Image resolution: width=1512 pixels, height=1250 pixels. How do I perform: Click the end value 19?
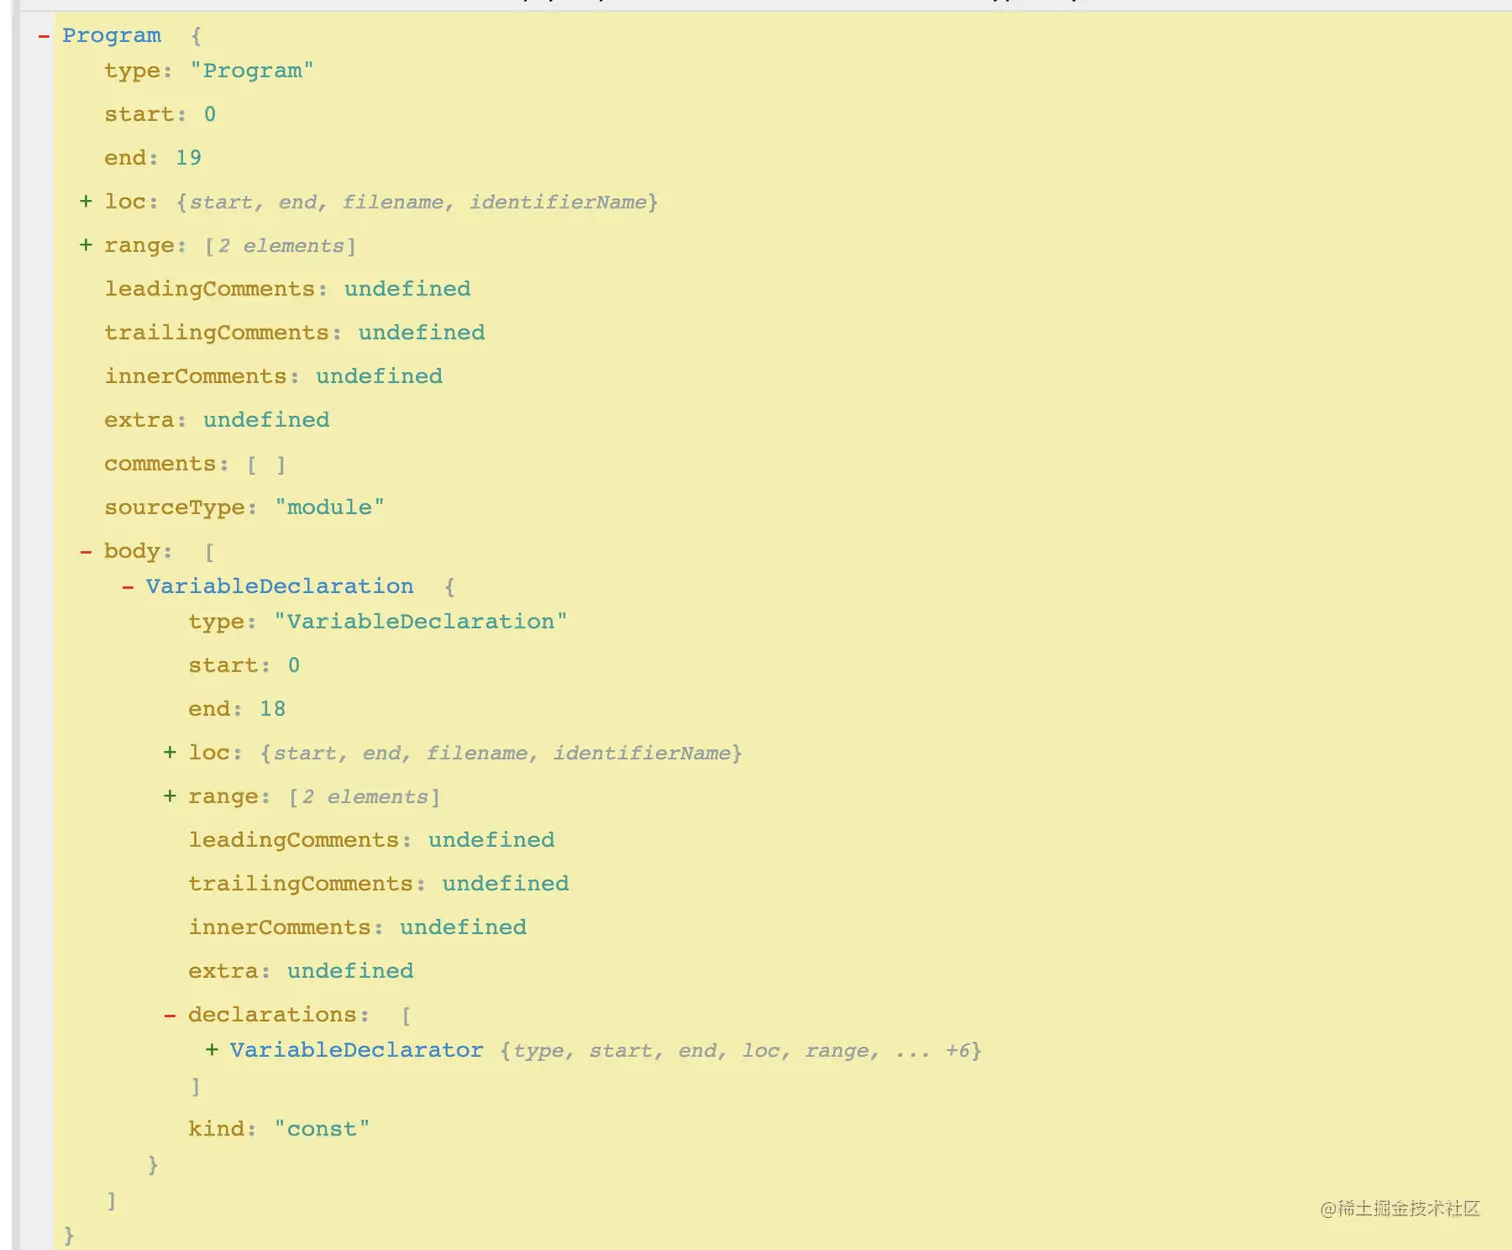[188, 158]
